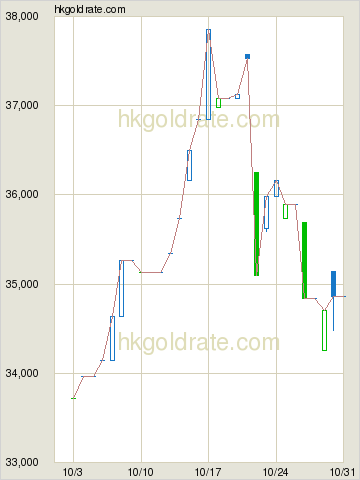Click the hkgoldrate.com title text

pos(90,9)
